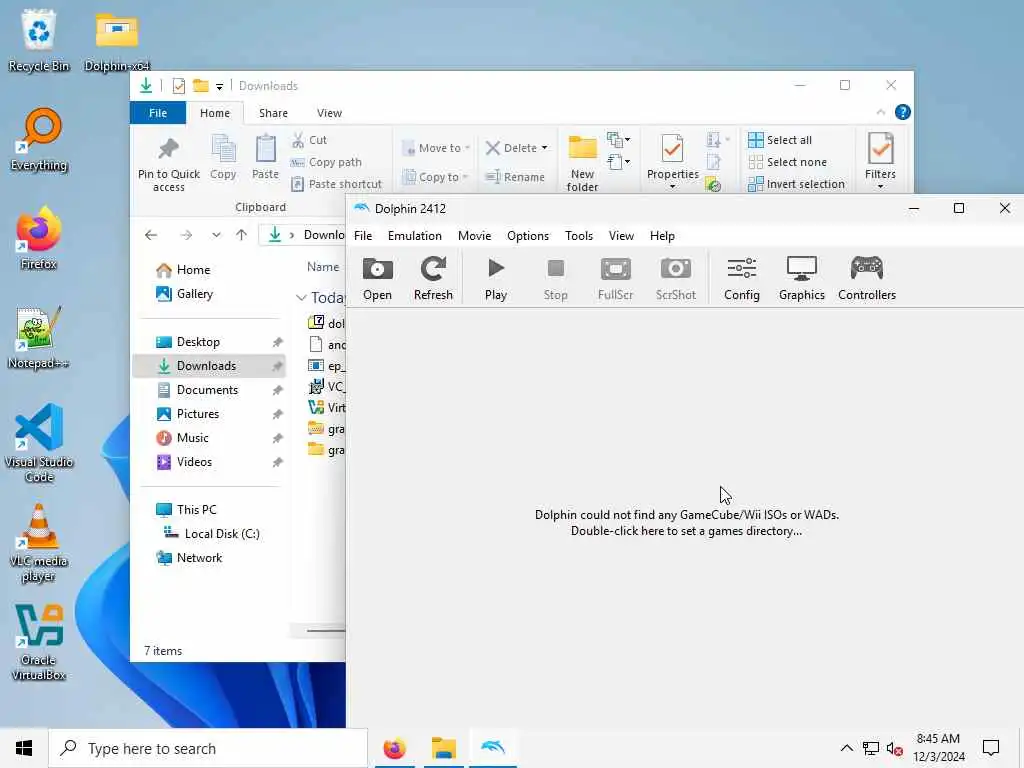The height and width of the screenshot is (768, 1024).
Task: Switch to View tab in File Explorer
Action: 329,113
